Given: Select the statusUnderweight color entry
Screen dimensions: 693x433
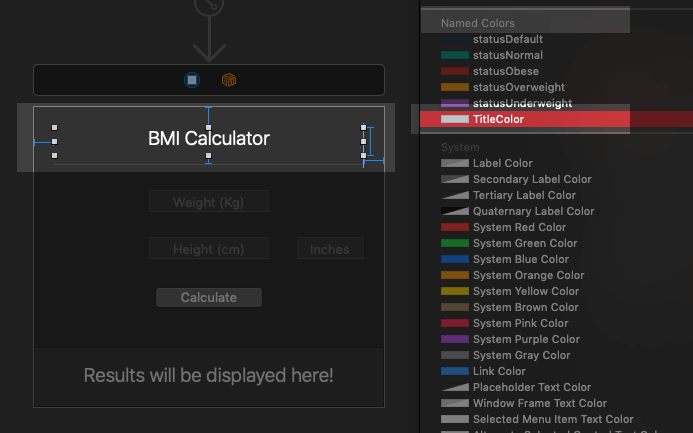Looking at the screenshot, I should click(x=521, y=104).
